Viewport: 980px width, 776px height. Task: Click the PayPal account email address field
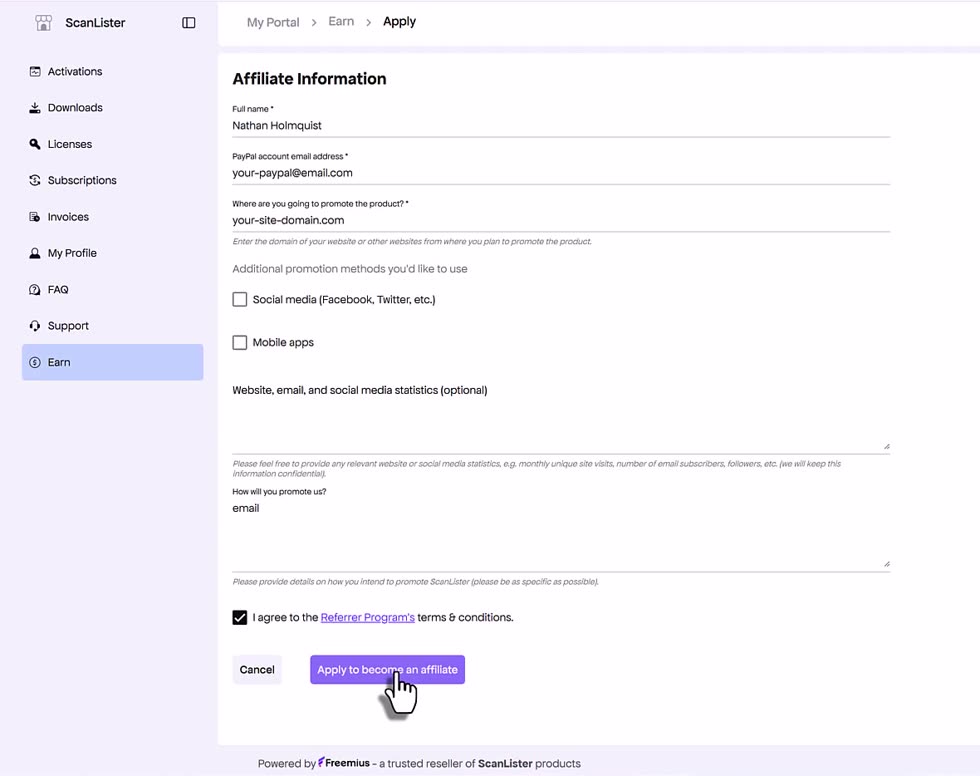point(561,173)
